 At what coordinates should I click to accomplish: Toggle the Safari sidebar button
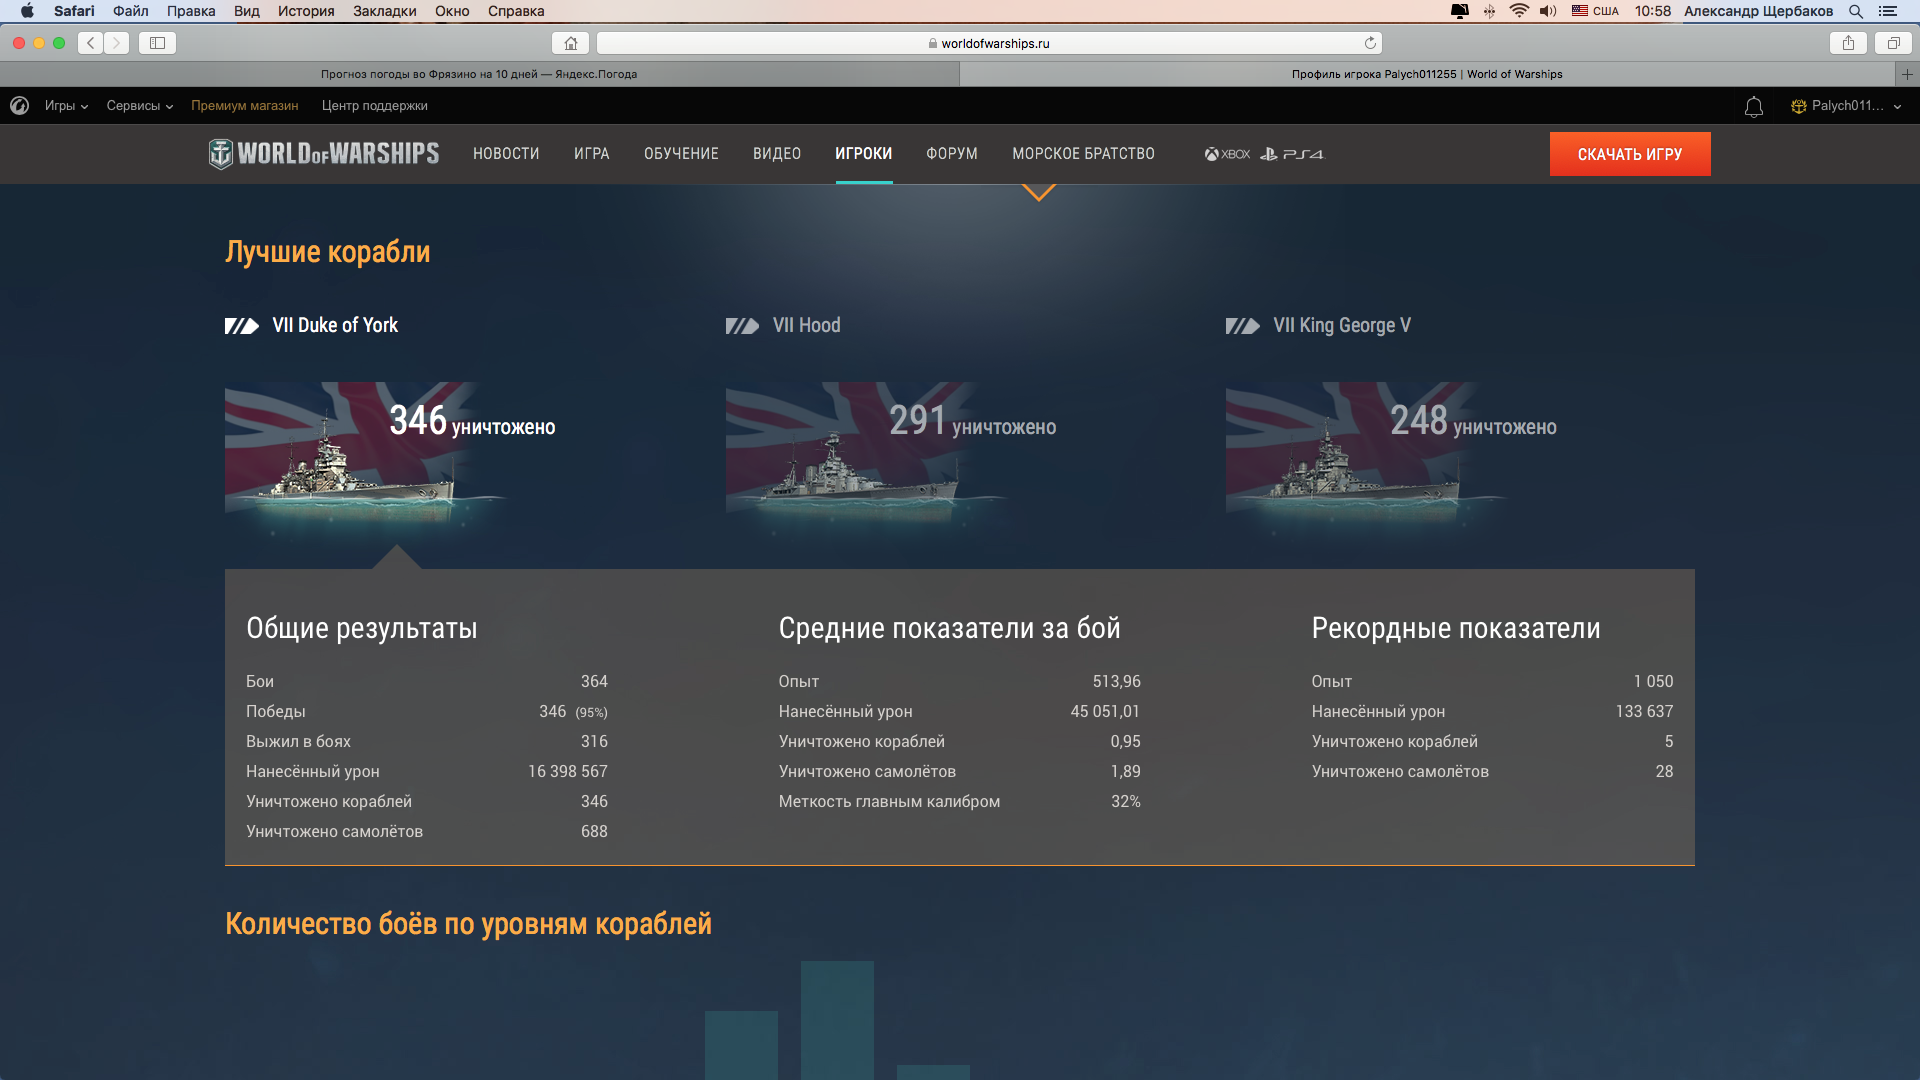(x=157, y=43)
